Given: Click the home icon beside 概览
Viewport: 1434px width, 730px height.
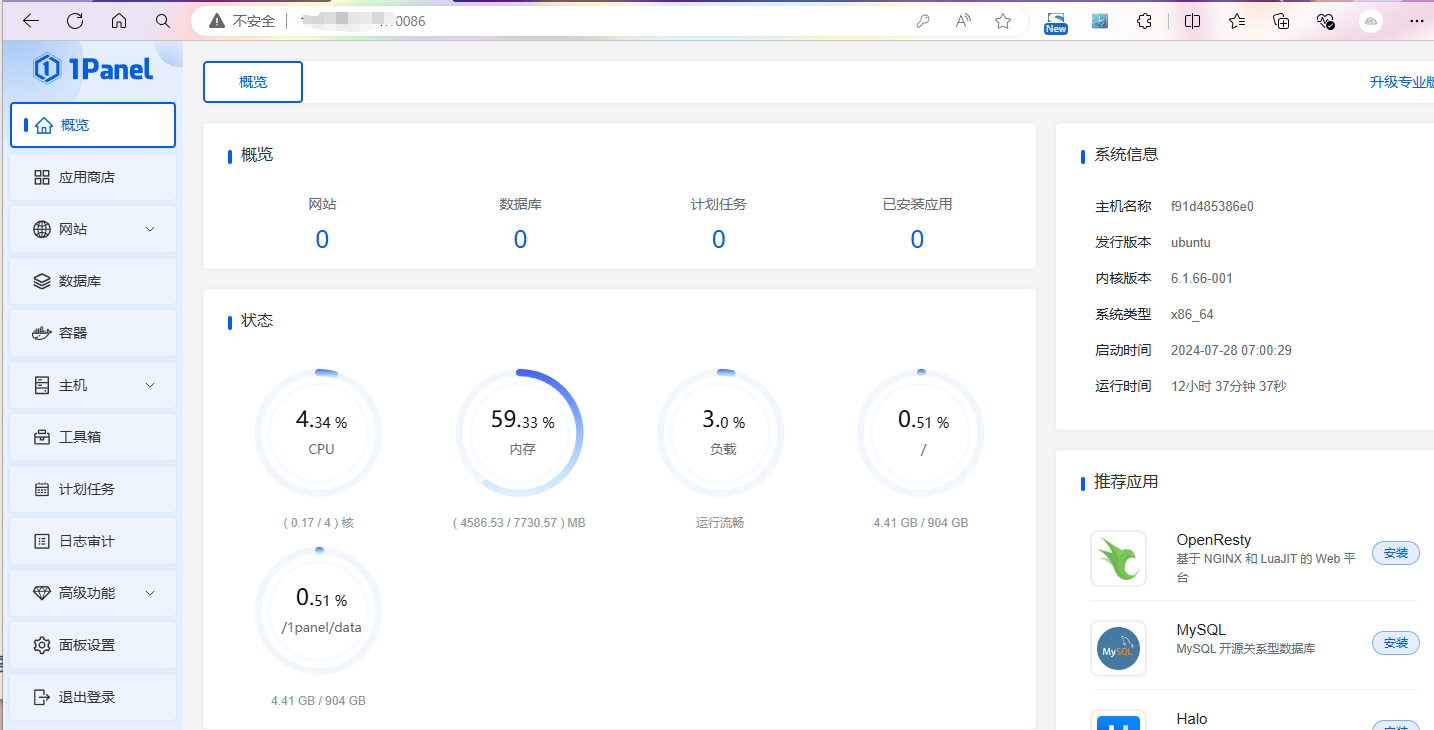Looking at the screenshot, I should click(x=43, y=125).
